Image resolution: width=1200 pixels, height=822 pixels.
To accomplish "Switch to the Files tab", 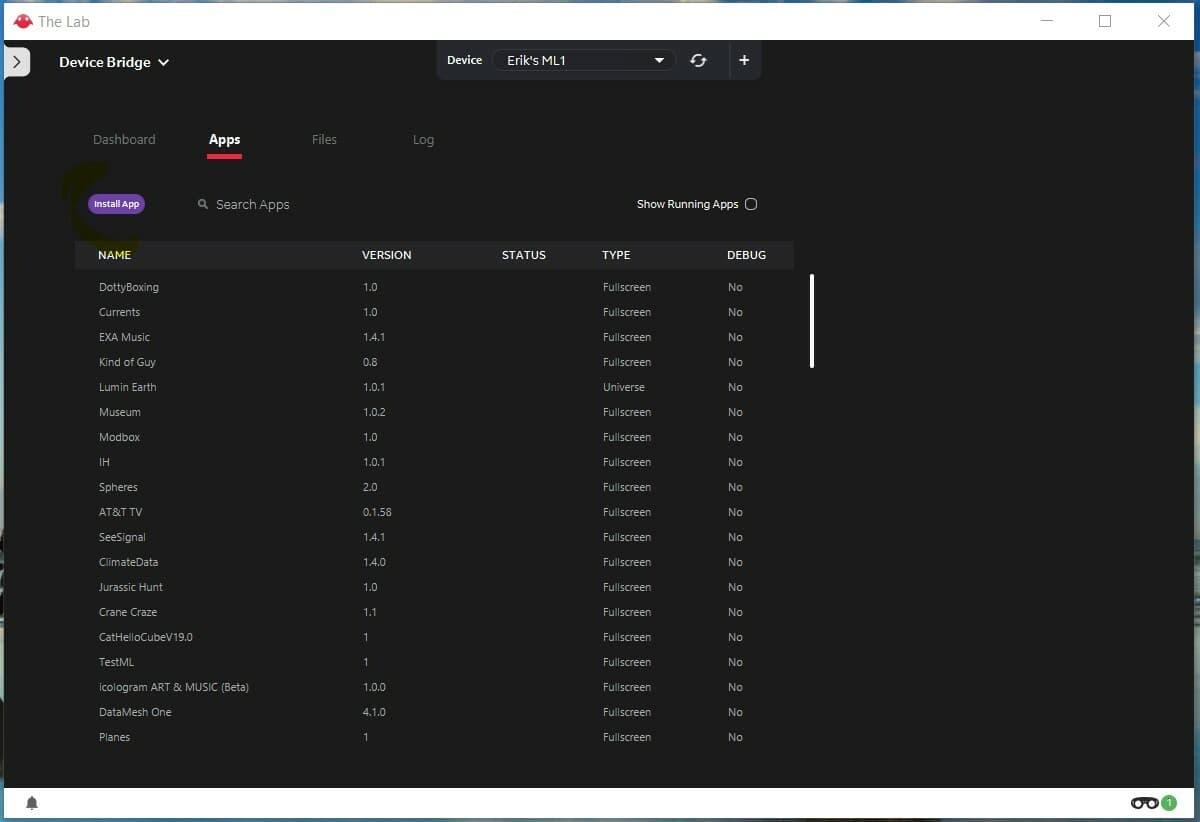I will click(324, 140).
